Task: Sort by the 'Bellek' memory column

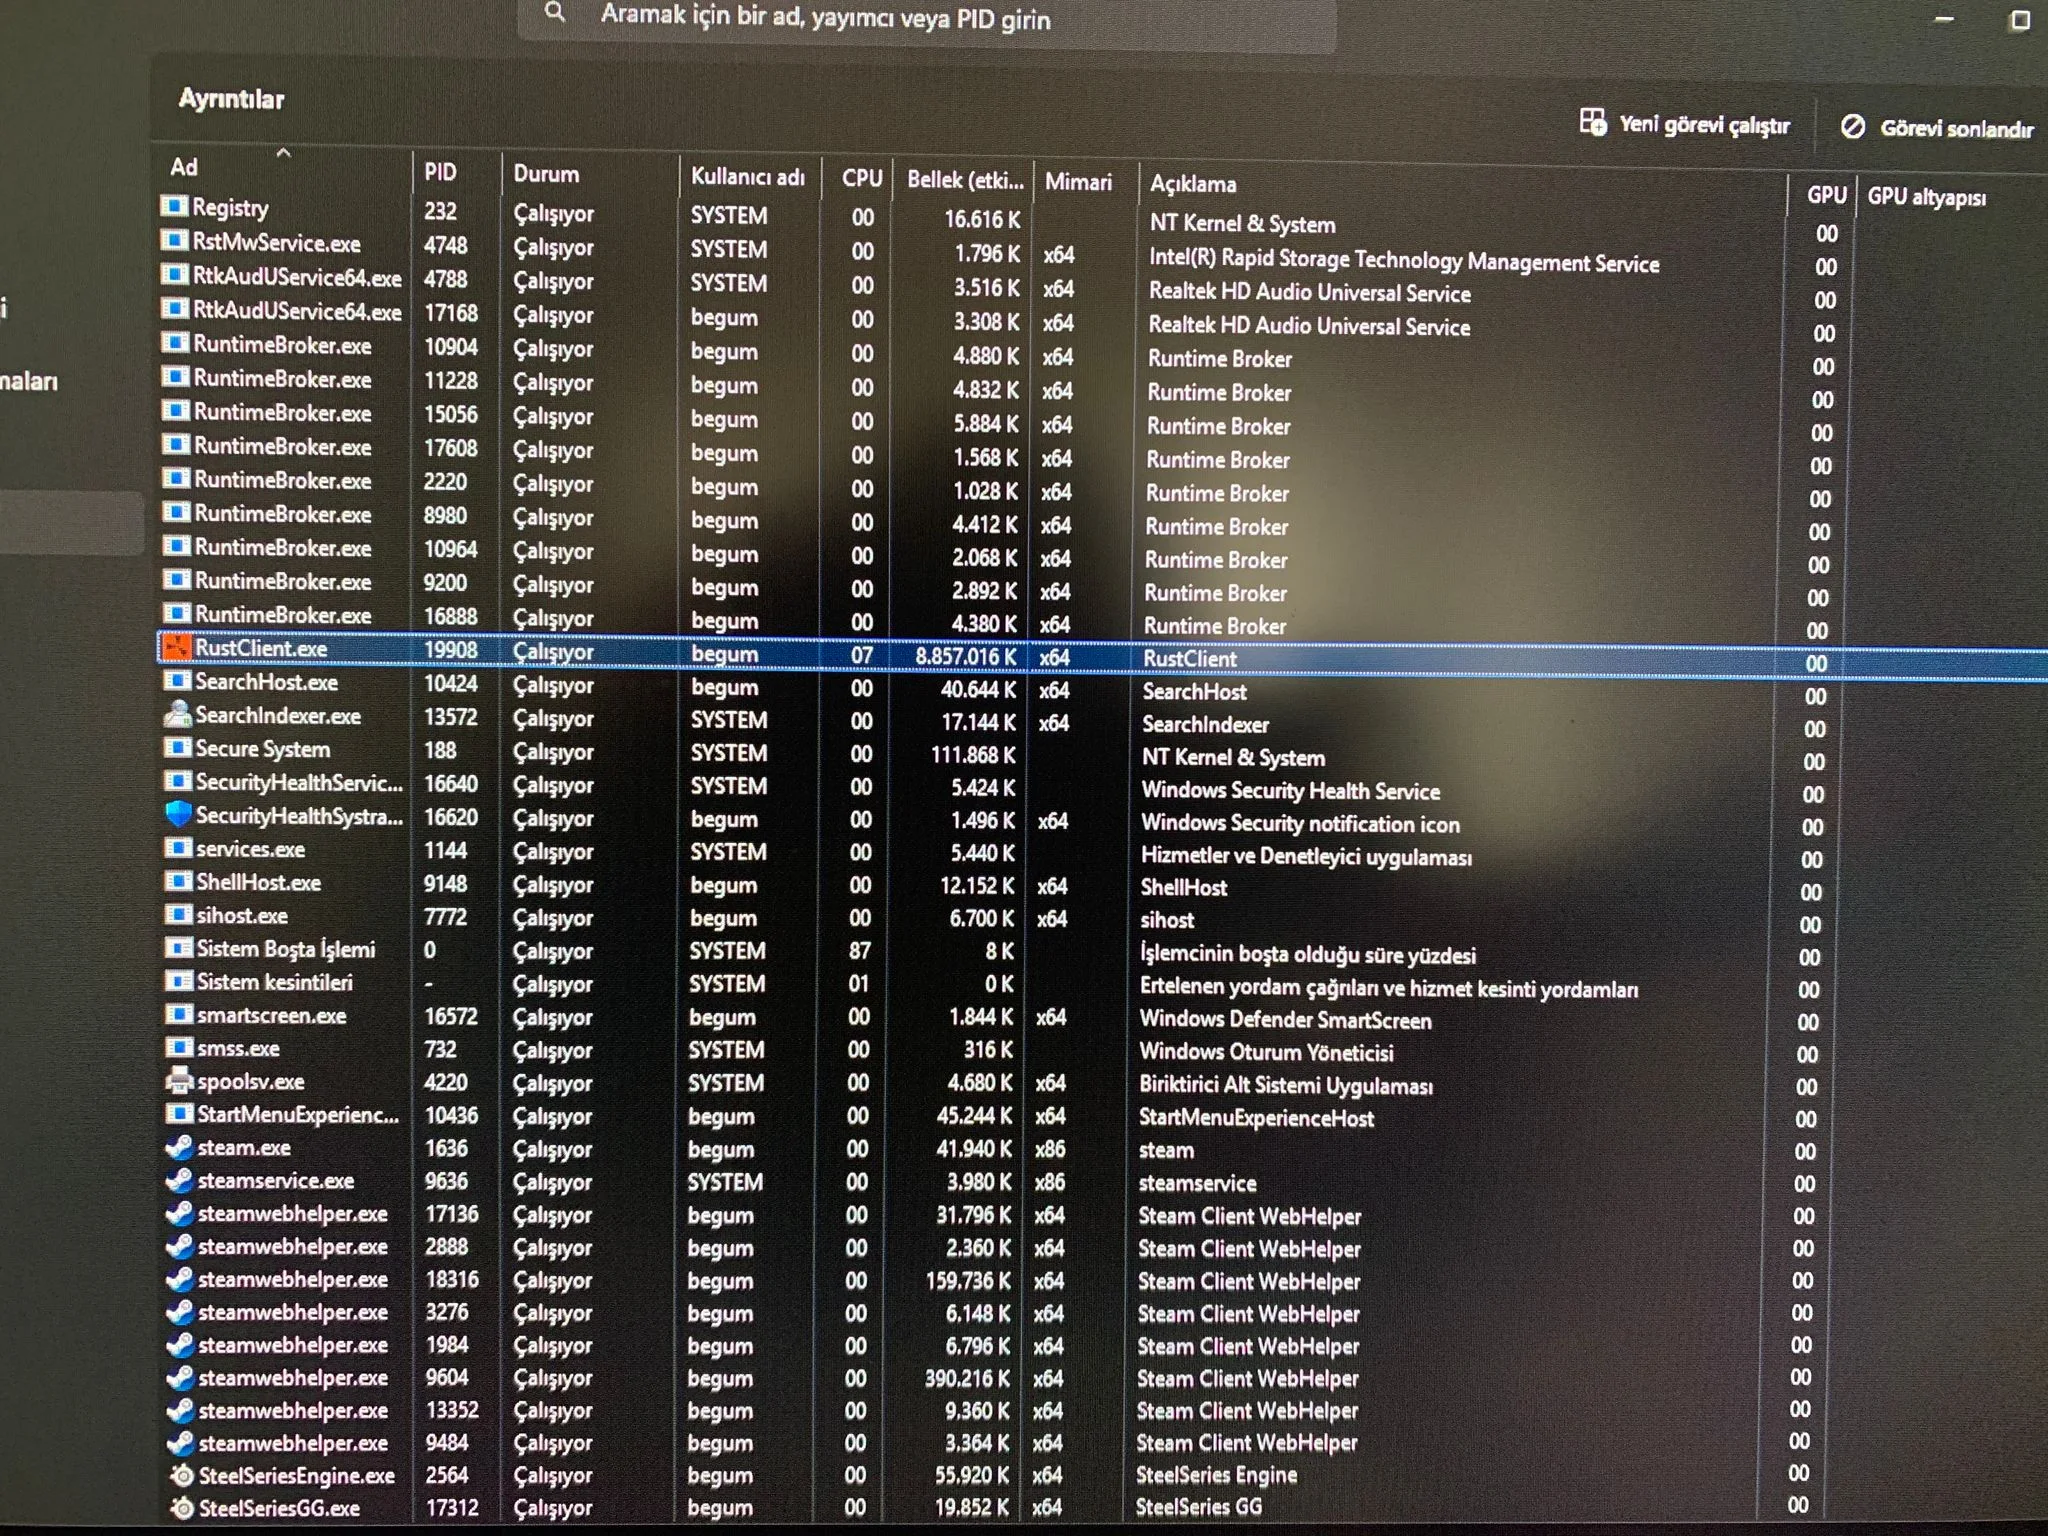Action: (964, 180)
